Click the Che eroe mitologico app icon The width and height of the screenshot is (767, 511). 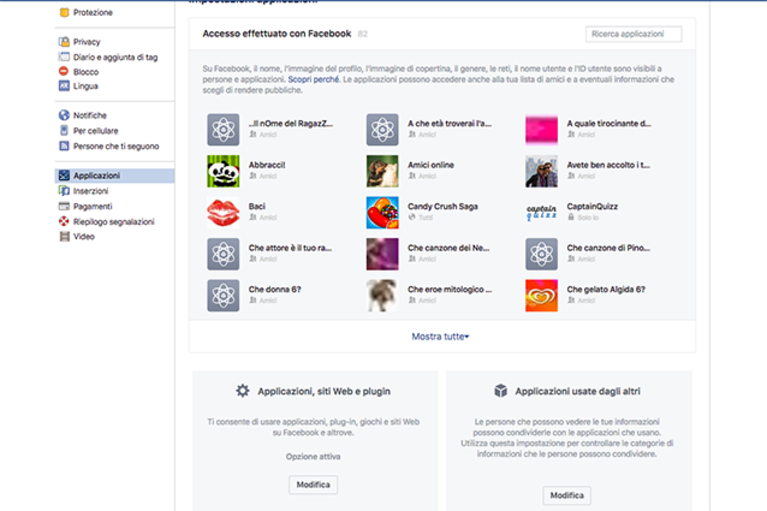click(382, 295)
